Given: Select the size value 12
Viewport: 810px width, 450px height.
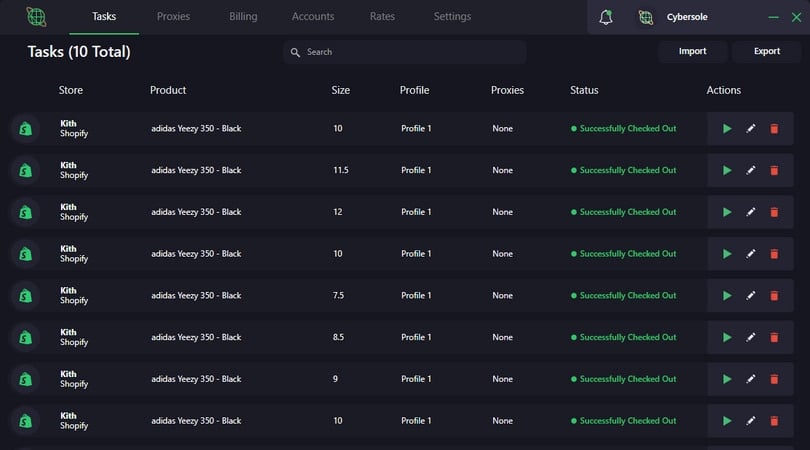Looking at the screenshot, I should (x=337, y=212).
